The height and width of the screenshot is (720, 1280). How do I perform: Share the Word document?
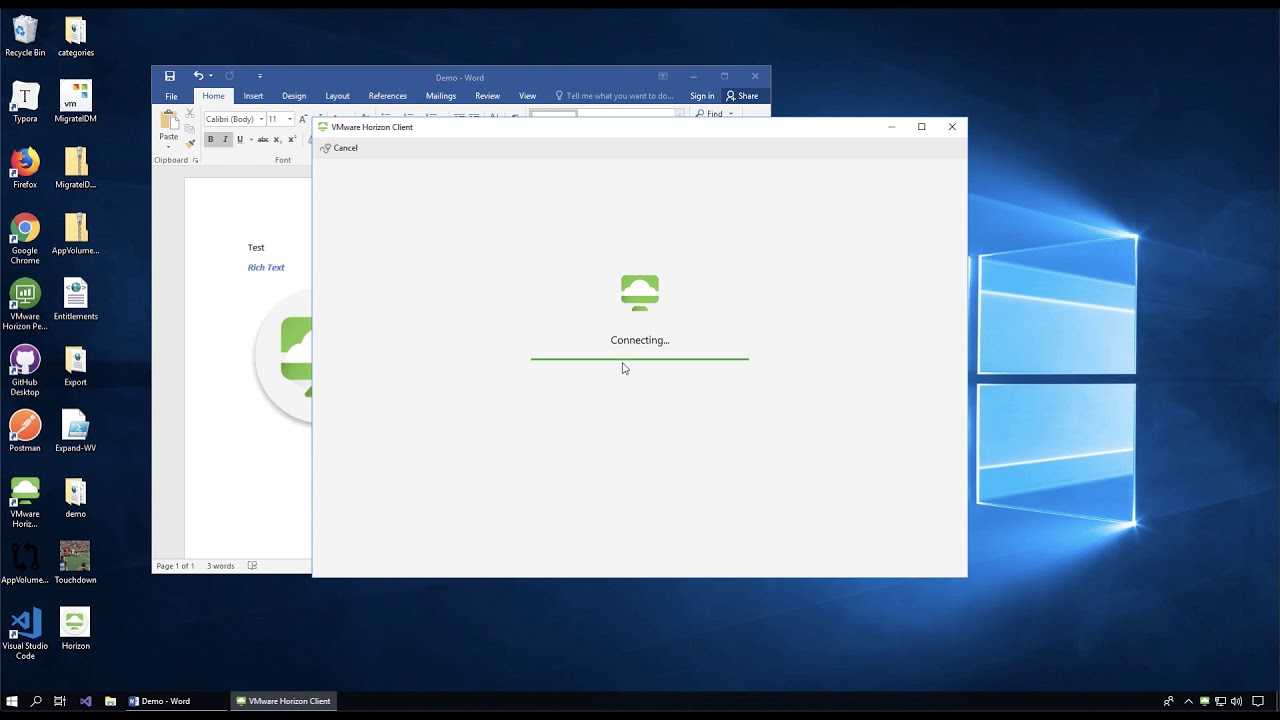pyautogui.click(x=742, y=96)
